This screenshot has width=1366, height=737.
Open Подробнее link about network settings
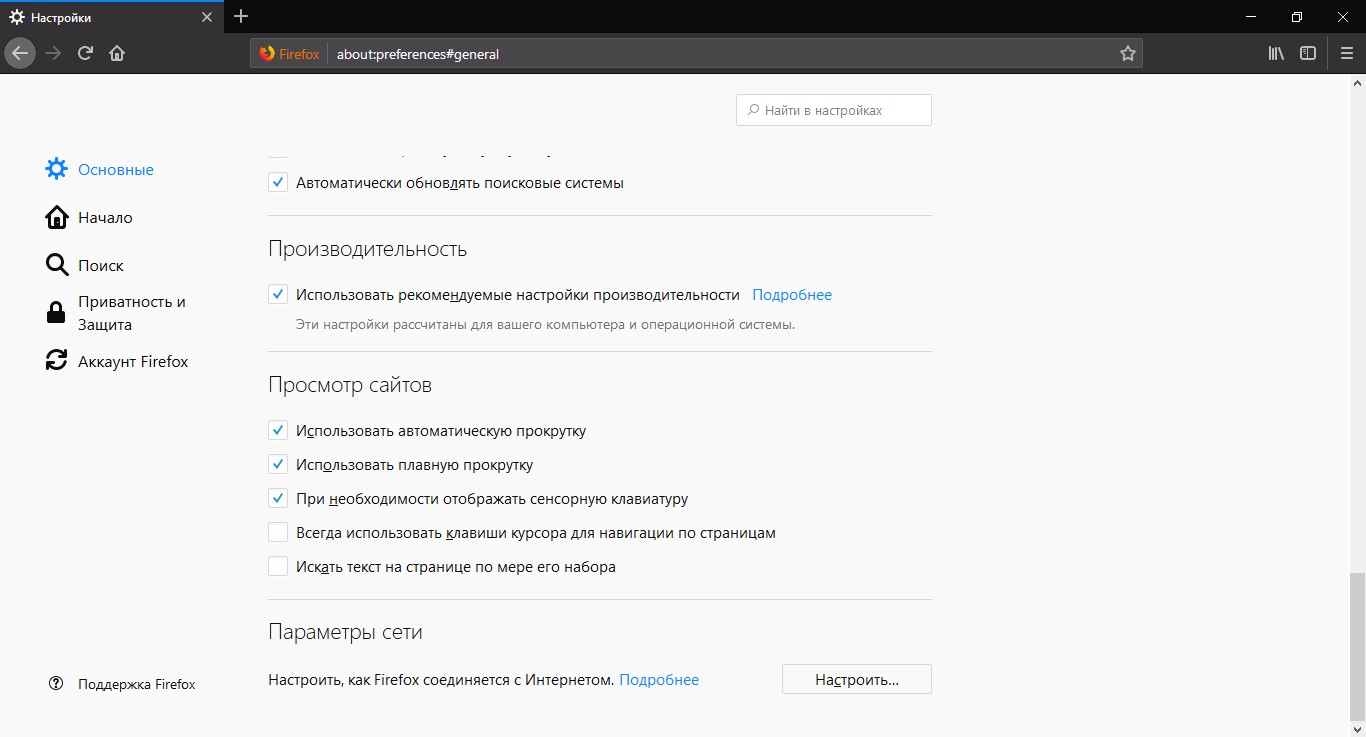point(659,680)
